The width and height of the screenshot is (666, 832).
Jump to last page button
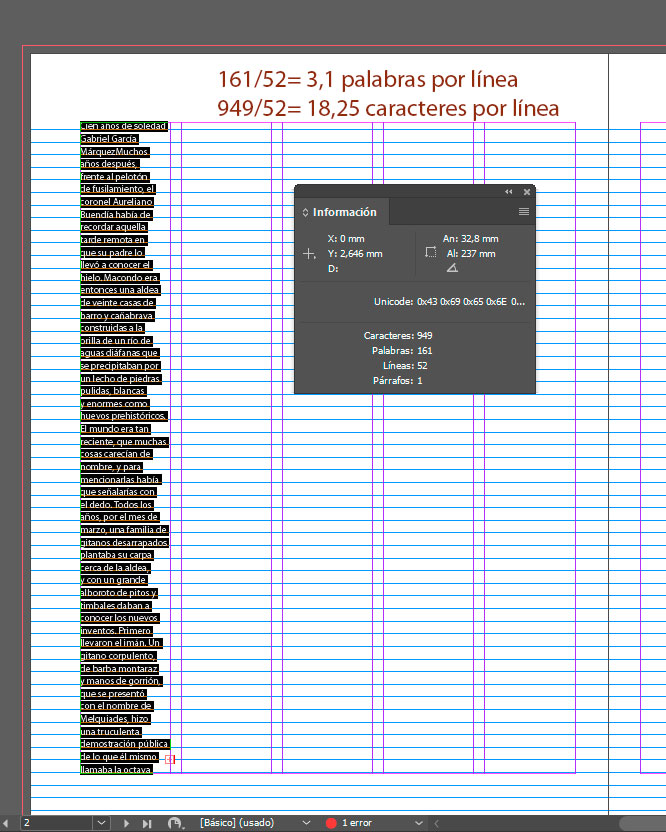tap(147, 823)
